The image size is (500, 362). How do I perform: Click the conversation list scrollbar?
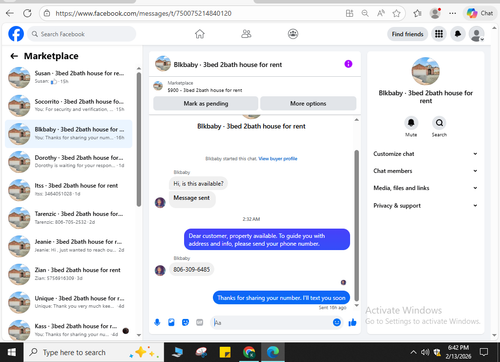[x=139, y=139]
